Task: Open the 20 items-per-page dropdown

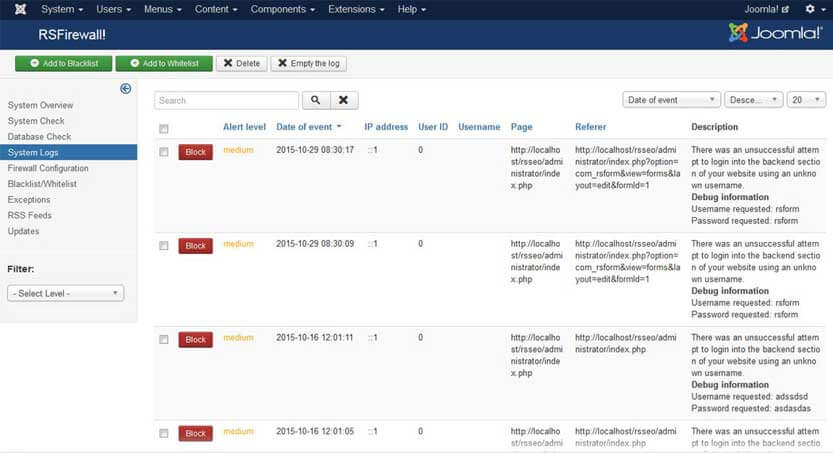Action: tap(806, 100)
